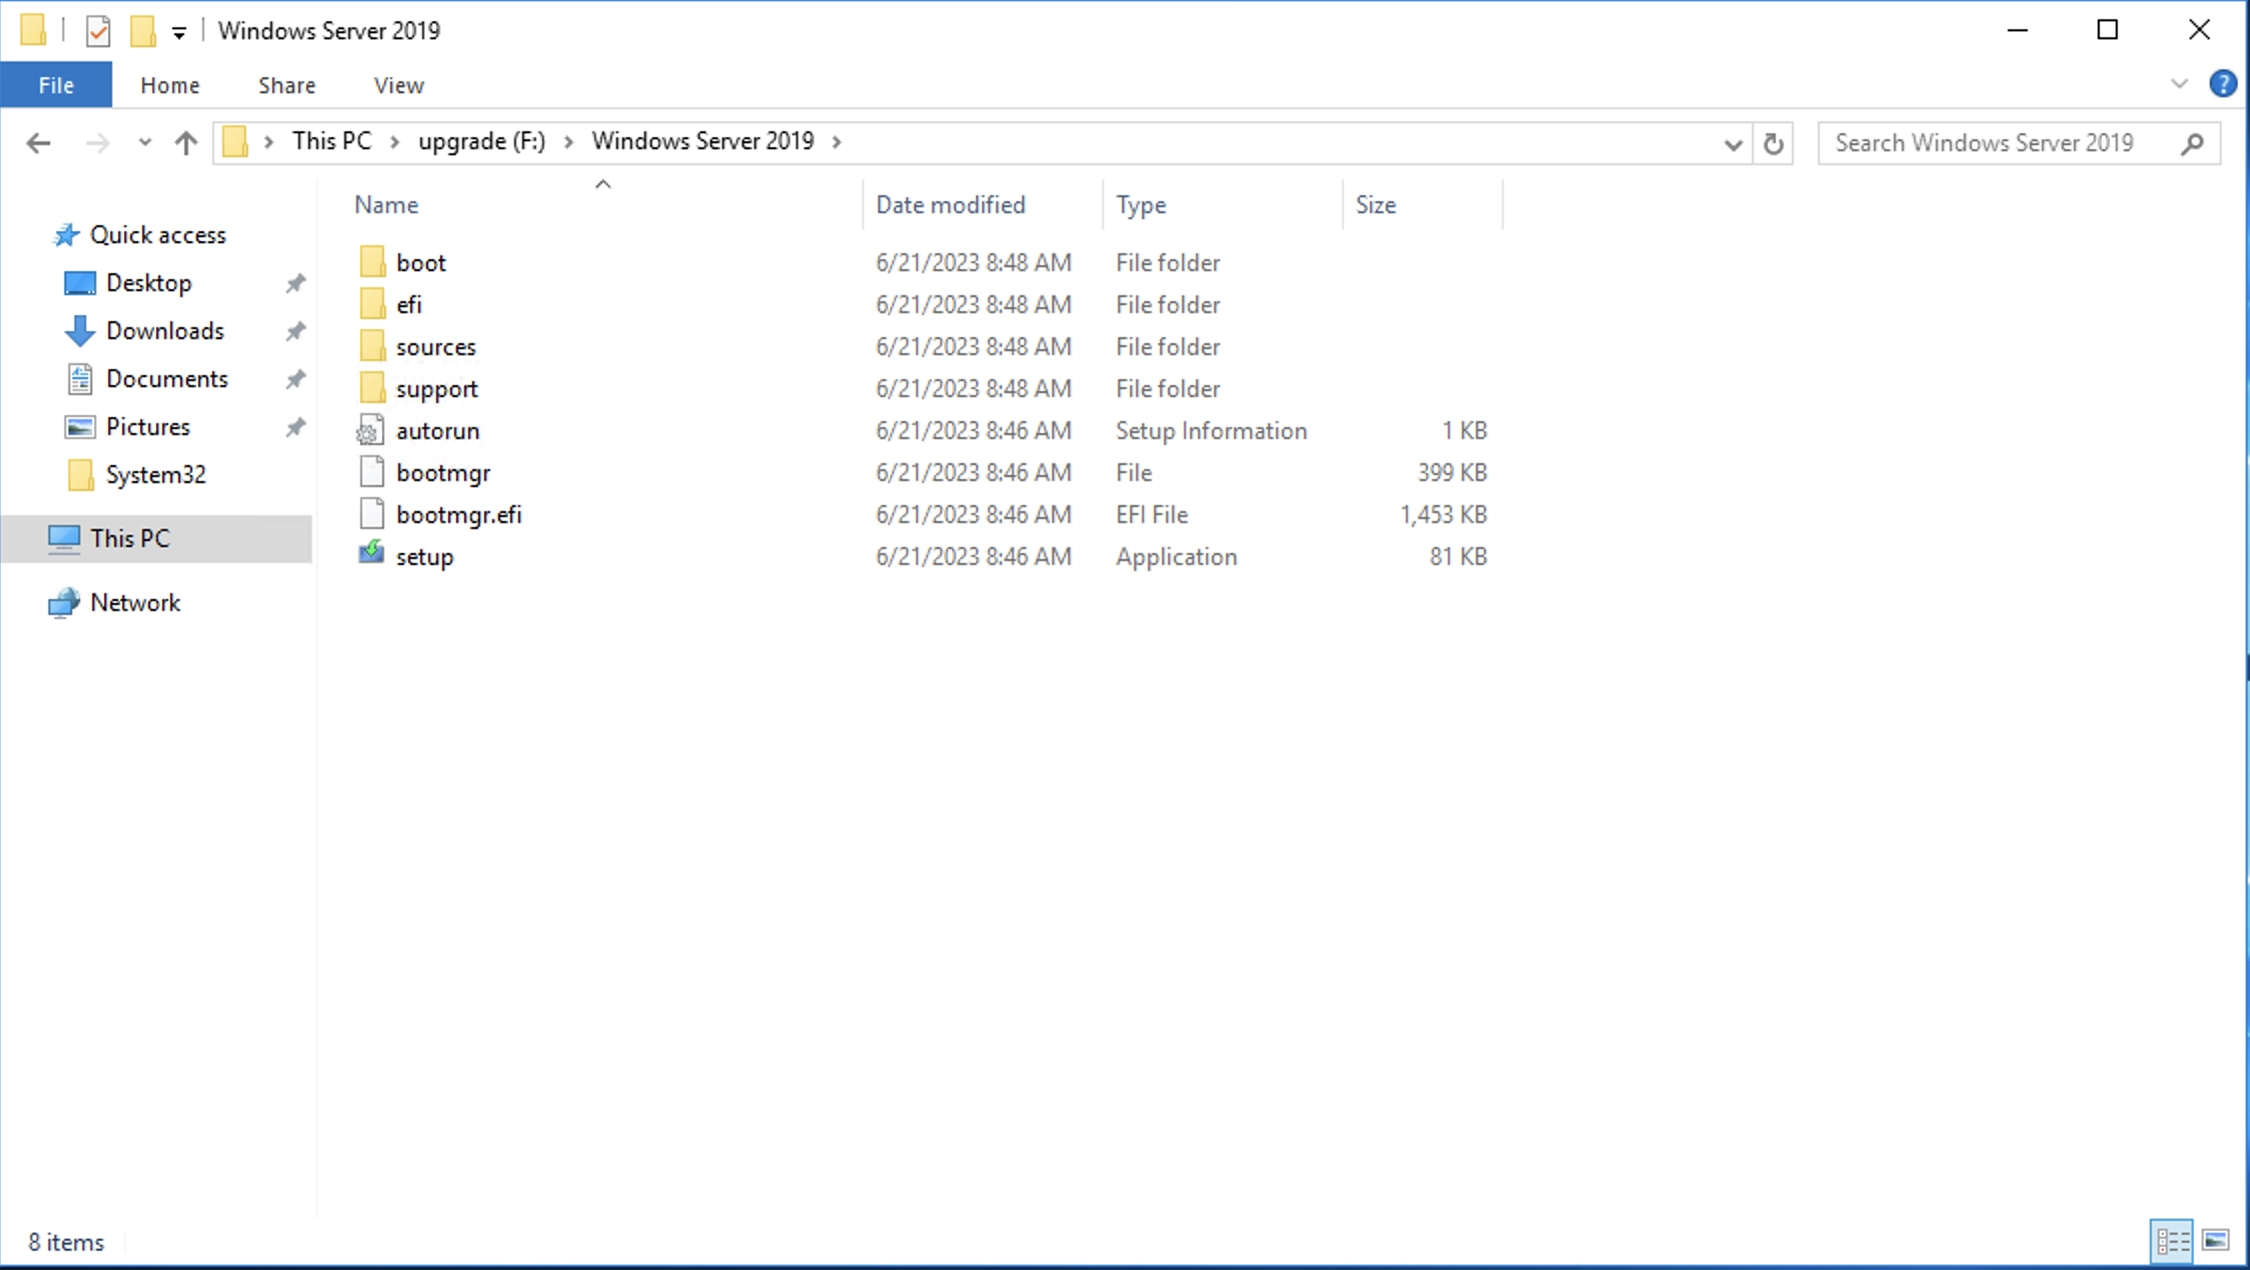Click the search magnifier icon

2192,143
